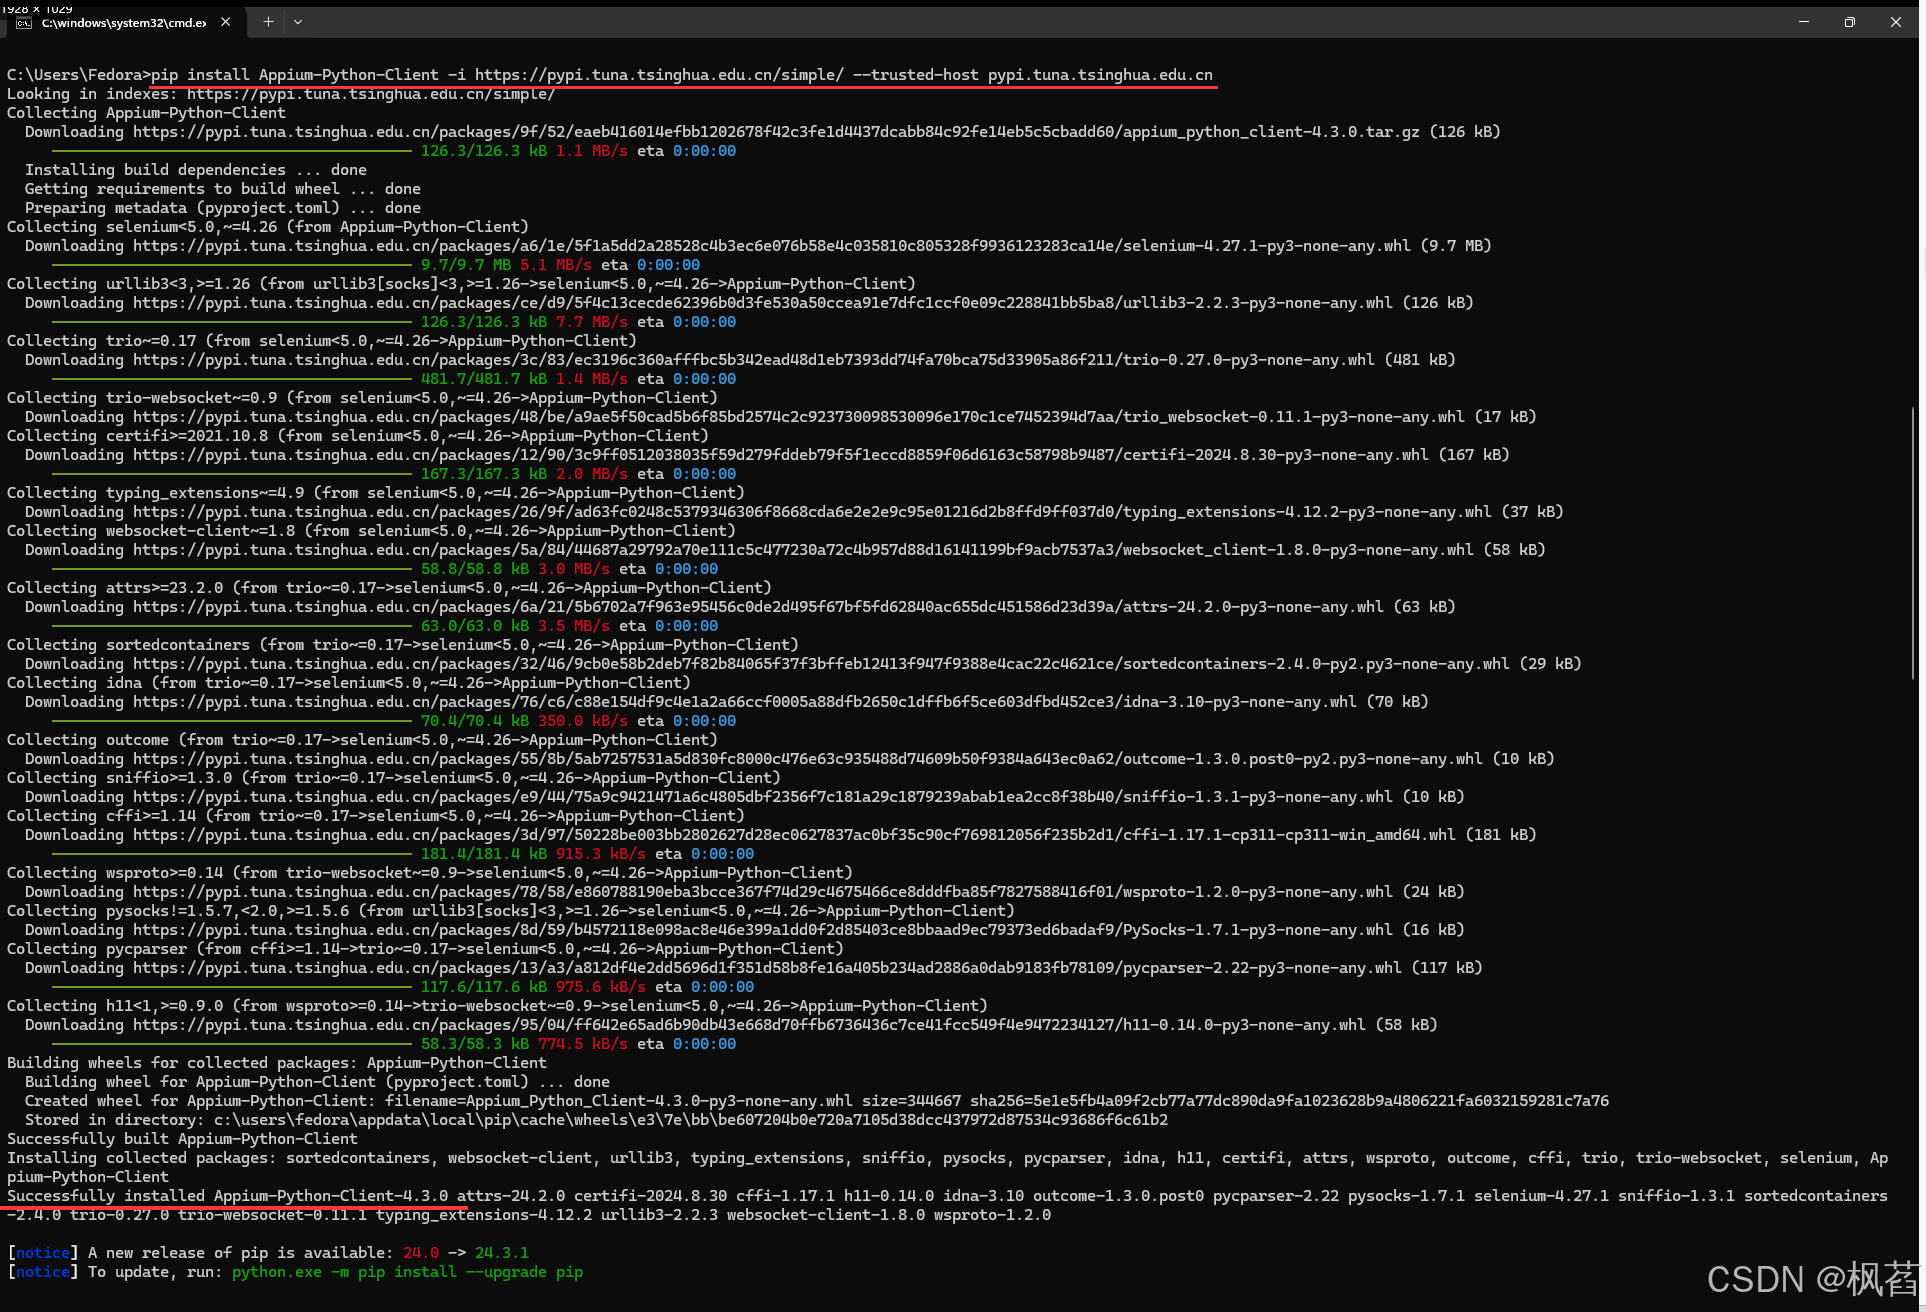This screenshot has width=1926, height=1312.
Task: Click the appium_python_client-4.3.0.tar.gz download URL
Action: pos(775,132)
